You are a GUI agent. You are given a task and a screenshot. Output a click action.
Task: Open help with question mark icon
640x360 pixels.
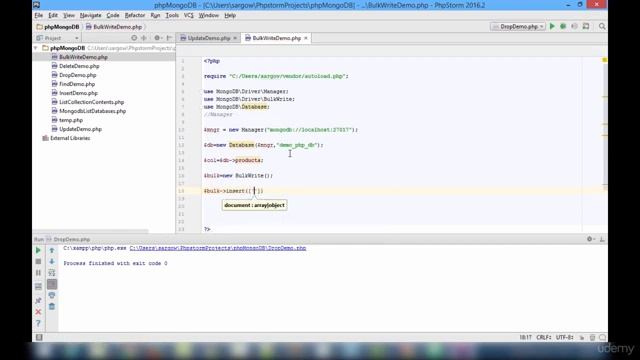[x=38, y=323]
